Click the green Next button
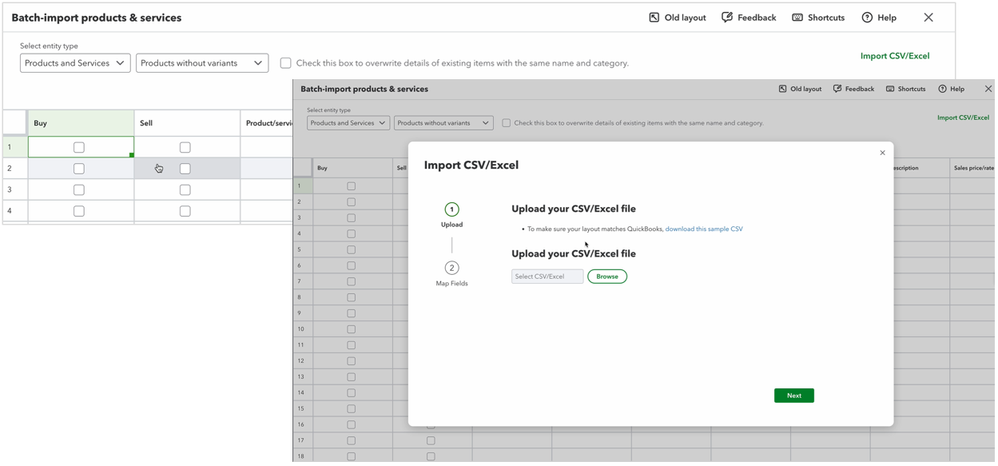The image size is (998, 466). tap(794, 395)
